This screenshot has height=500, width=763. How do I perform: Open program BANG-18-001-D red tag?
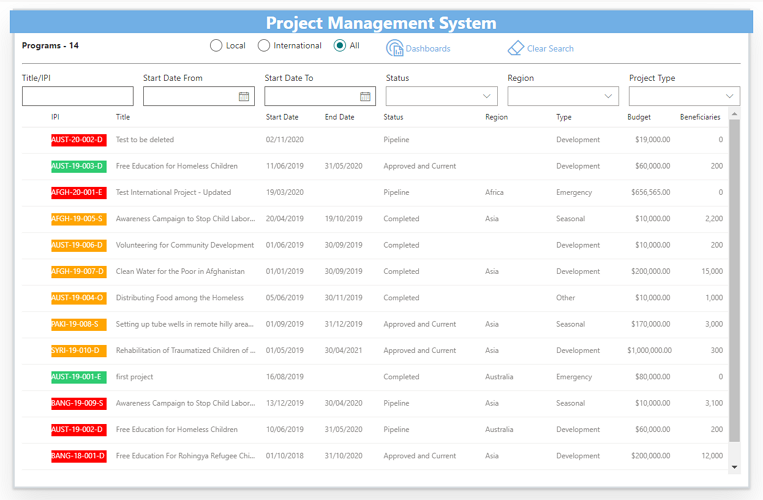coord(79,456)
